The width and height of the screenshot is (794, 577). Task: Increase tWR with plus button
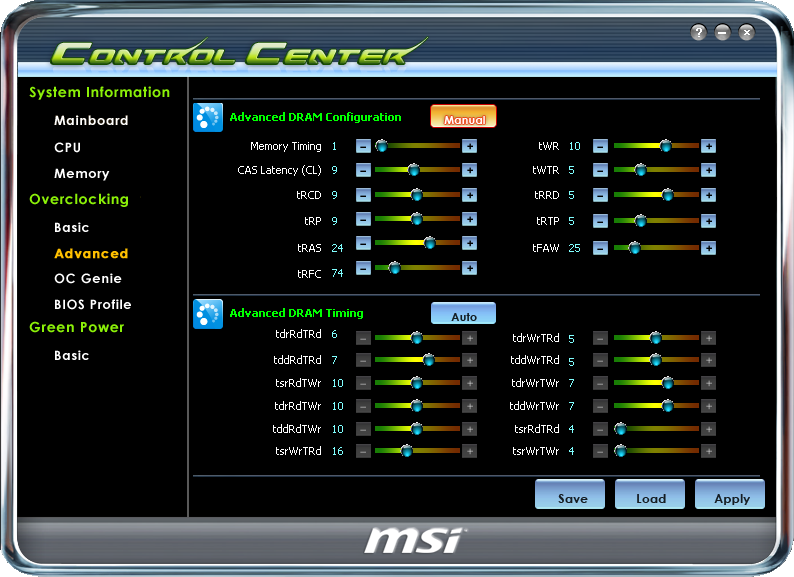coord(708,146)
